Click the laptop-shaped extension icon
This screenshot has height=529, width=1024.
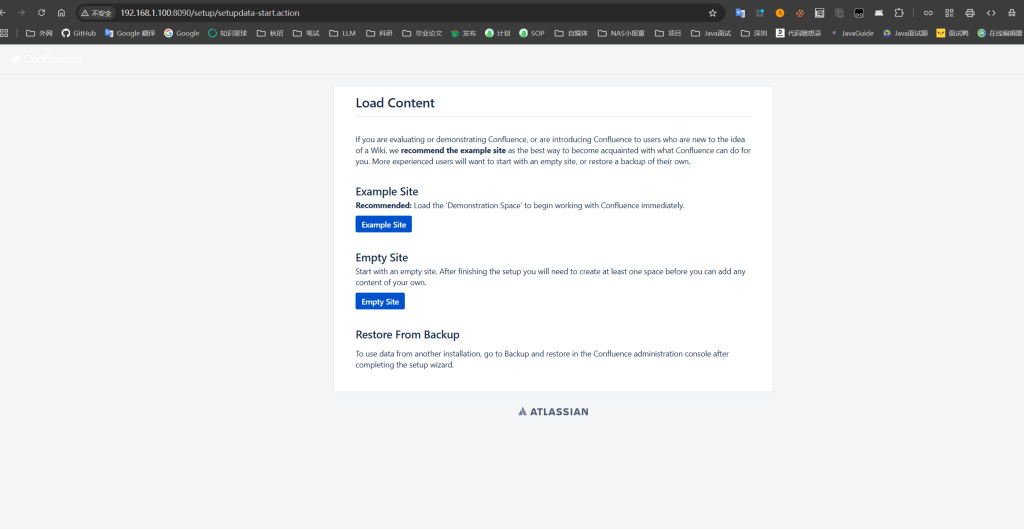[x=879, y=12]
